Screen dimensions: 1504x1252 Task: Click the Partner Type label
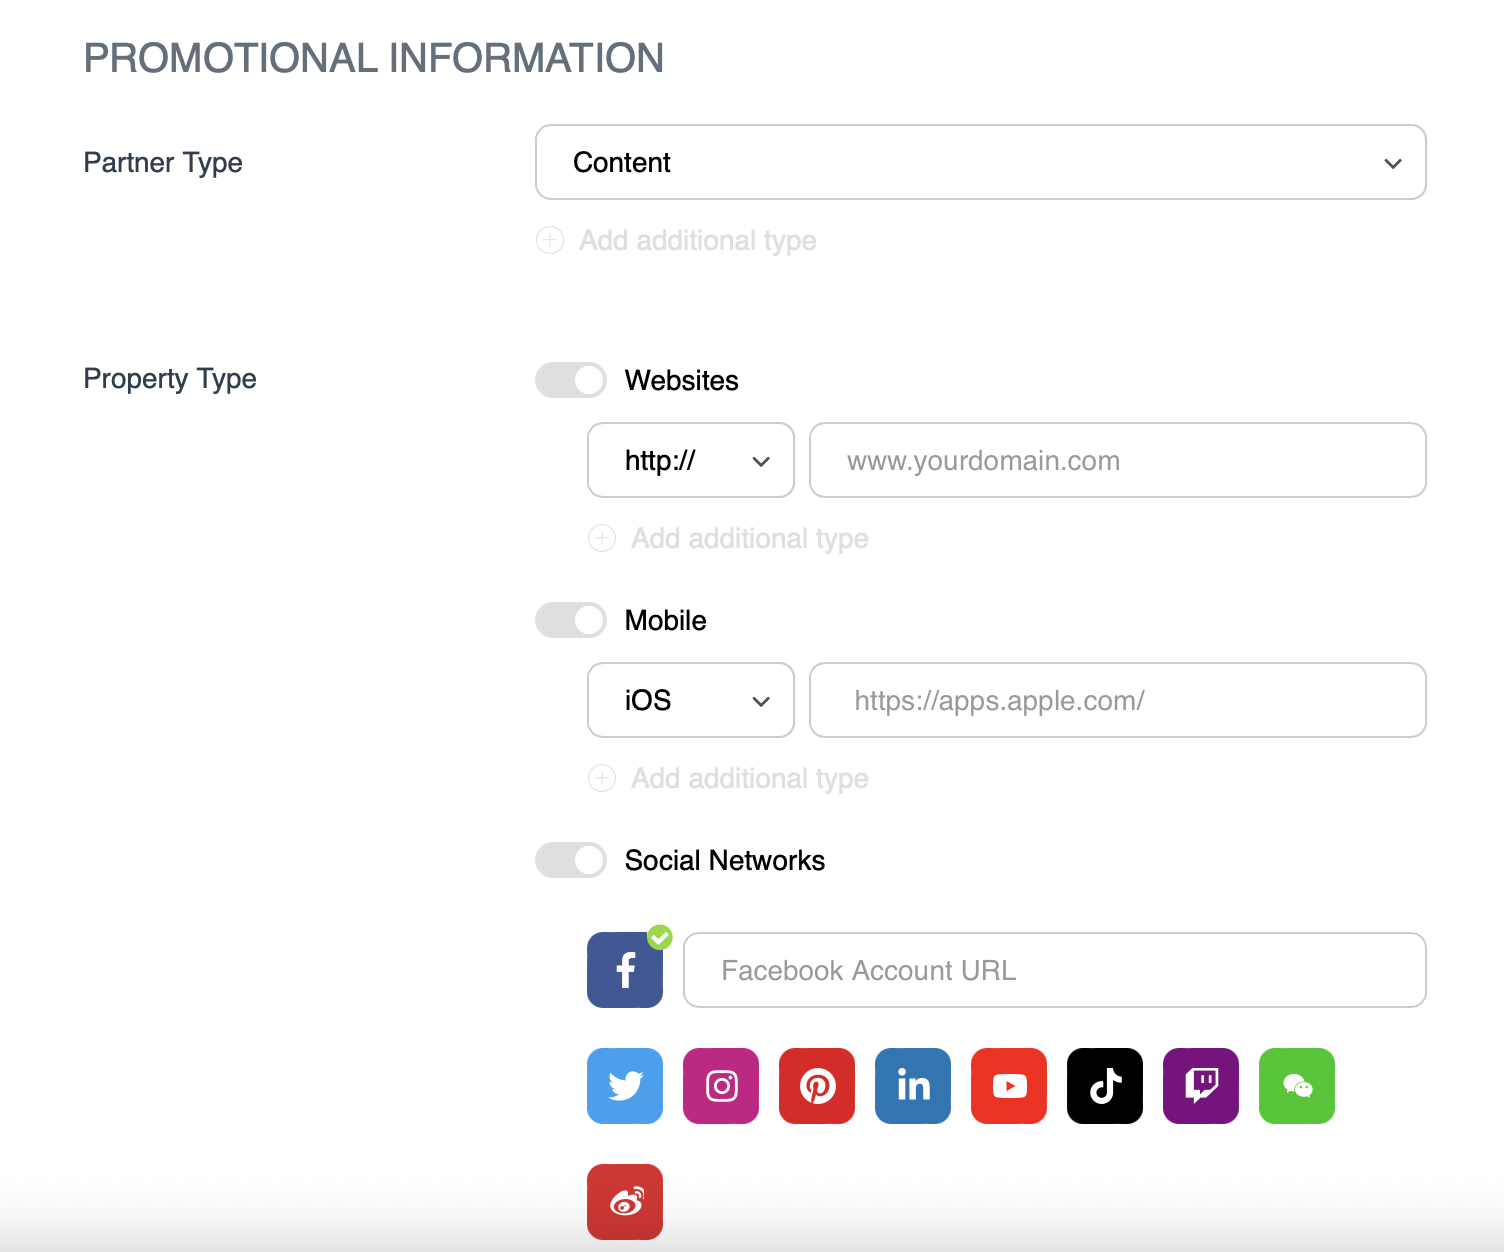coord(163,163)
